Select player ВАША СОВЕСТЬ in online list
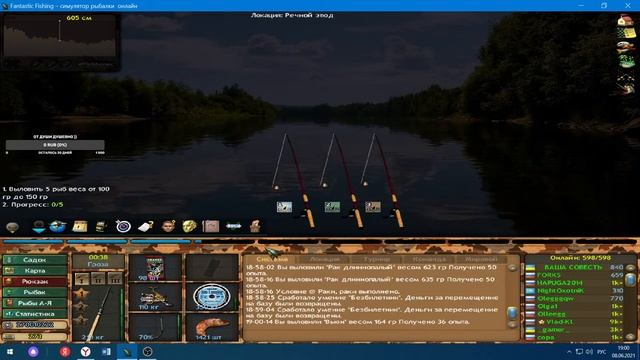The height and width of the screenshot is (360, 640). click(x=573, y=267)
